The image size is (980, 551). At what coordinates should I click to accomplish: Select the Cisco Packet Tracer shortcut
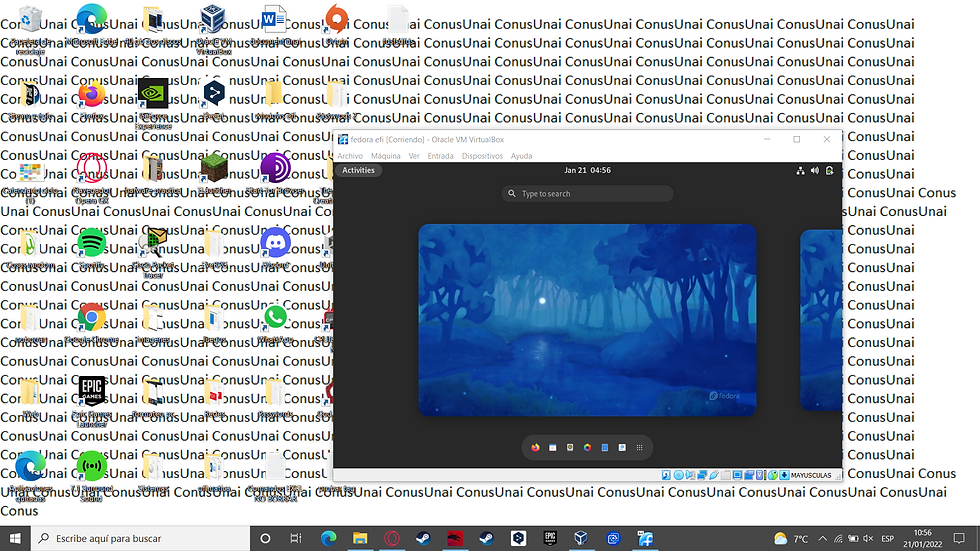coord(153,252)
